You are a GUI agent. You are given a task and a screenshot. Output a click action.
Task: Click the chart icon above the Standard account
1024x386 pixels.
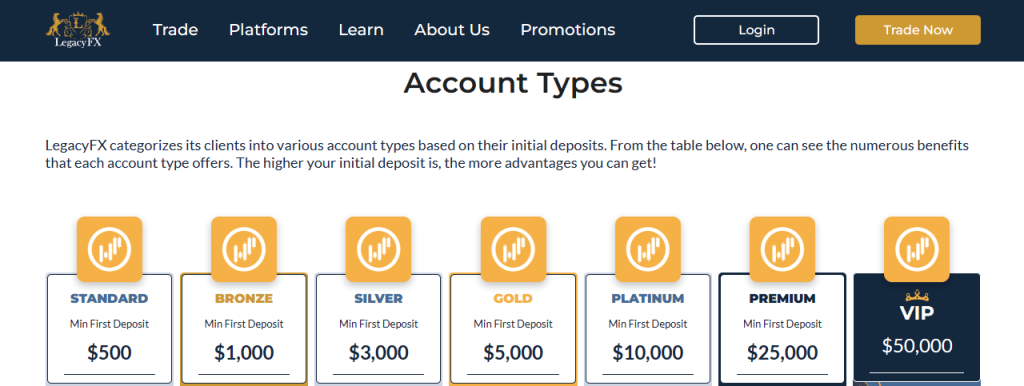pyautogui.click(x=110, y=249)
